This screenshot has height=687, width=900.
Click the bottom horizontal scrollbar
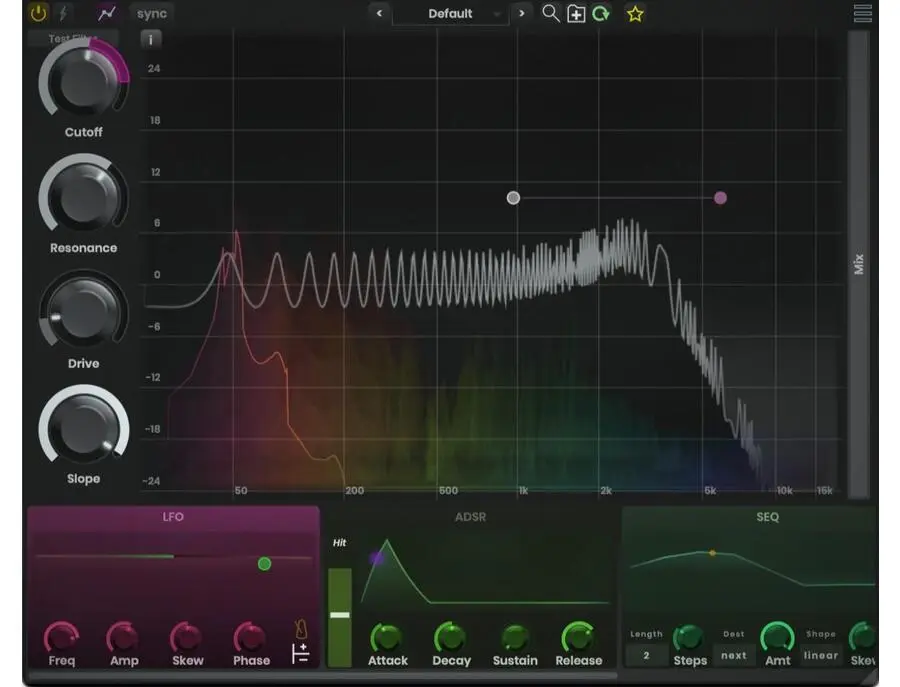pos(323,676)
